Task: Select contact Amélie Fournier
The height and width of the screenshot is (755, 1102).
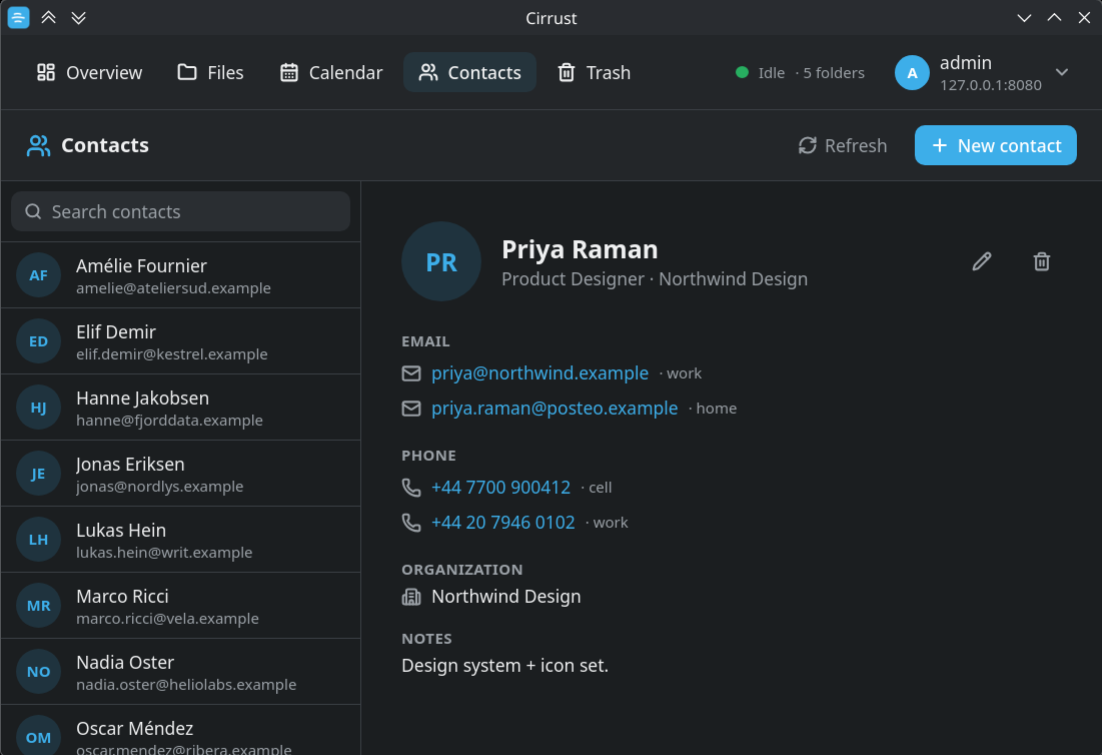Action: click(181, 276)
